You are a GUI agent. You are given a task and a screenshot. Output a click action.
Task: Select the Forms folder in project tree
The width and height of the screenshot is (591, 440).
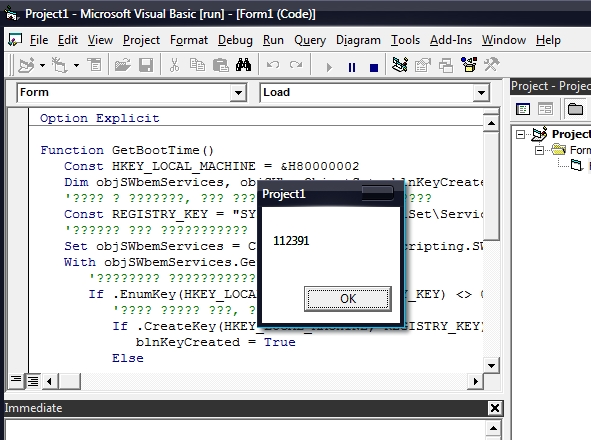571,150
